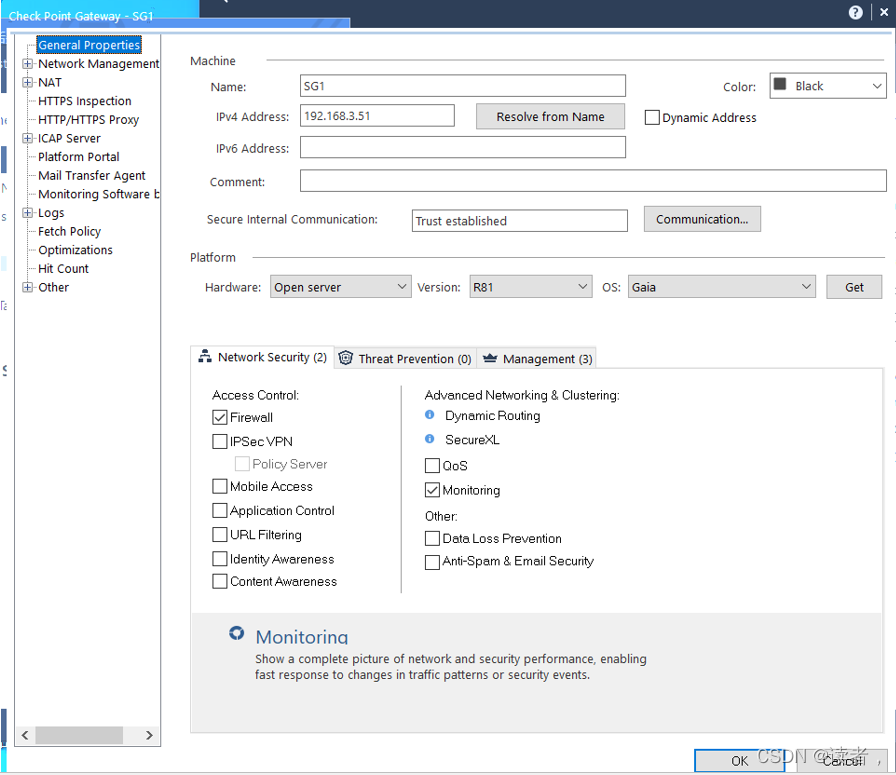Open the Color dropdown

(x=827, y=86)
